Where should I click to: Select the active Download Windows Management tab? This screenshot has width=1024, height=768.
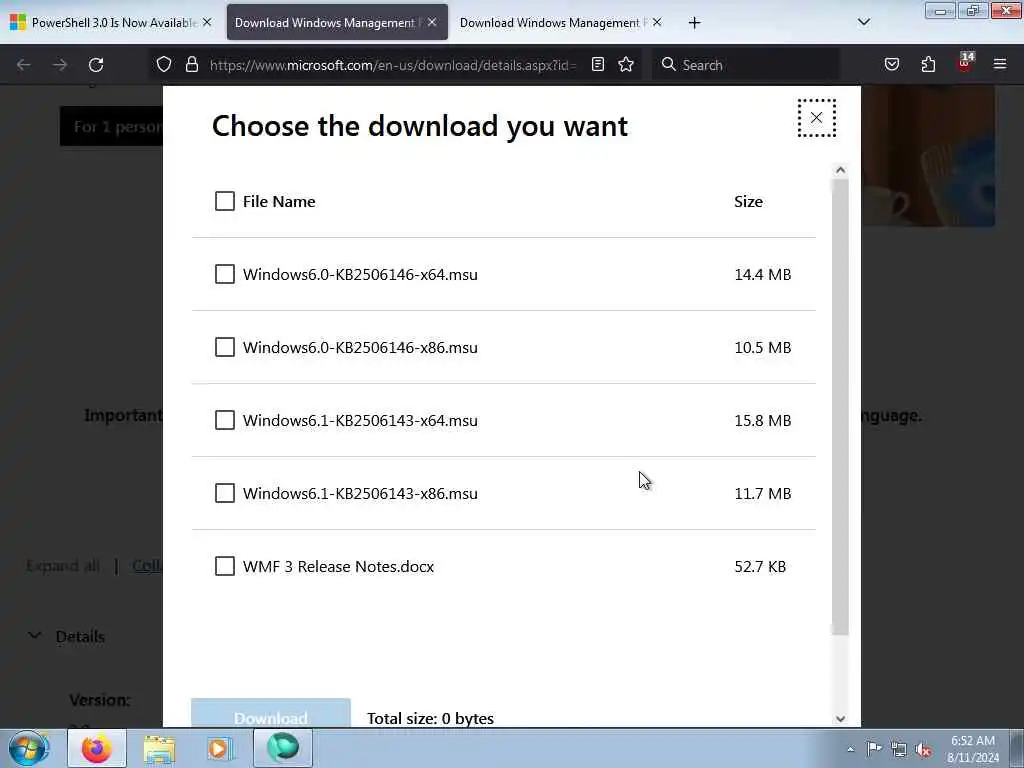click(337, 22)
